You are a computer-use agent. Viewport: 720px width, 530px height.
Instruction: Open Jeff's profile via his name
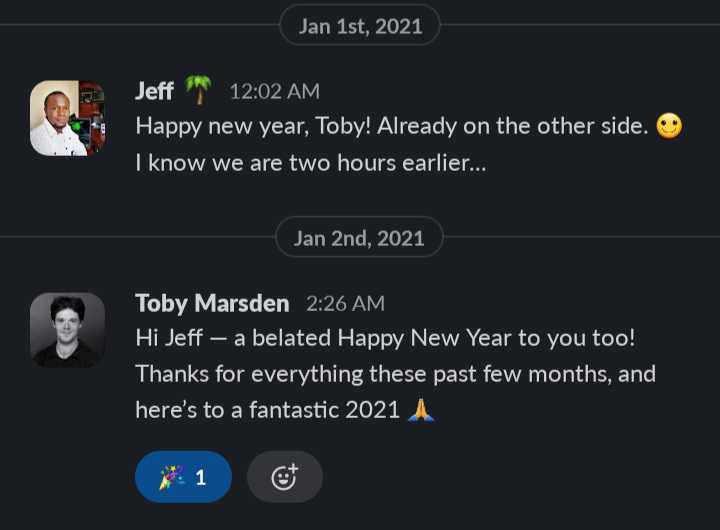pyautogui.click(x=154, y=91)
